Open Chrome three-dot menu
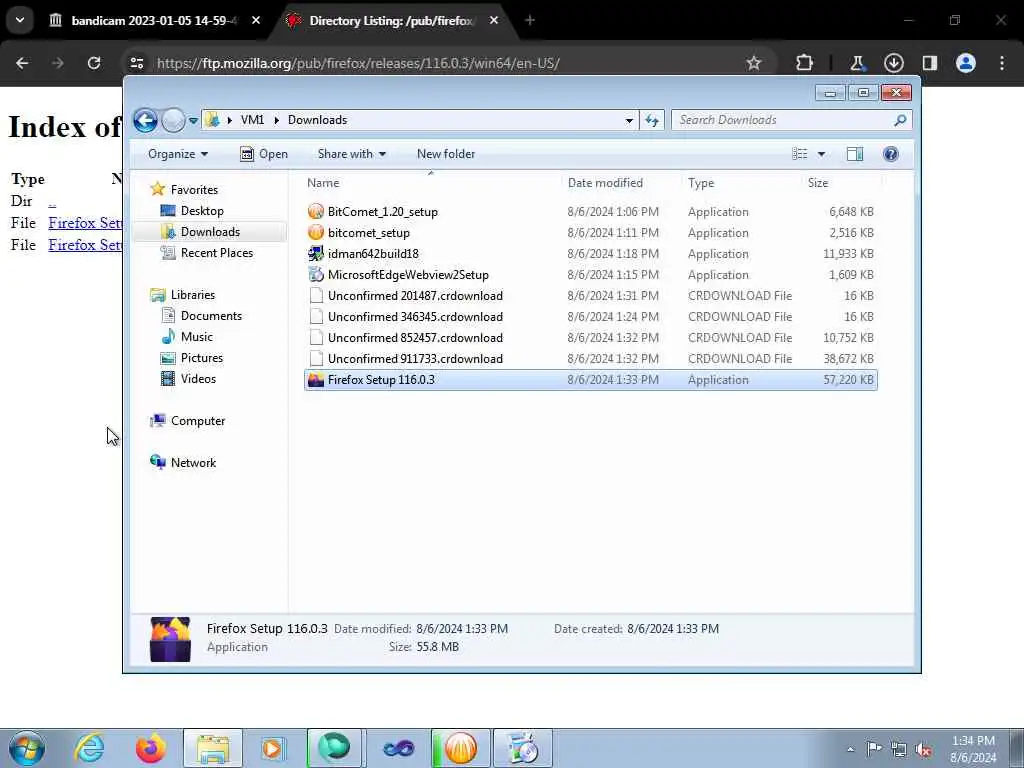Image resolution: width=1024 pixels, height=768 pixels. (x=1002, y=63)
